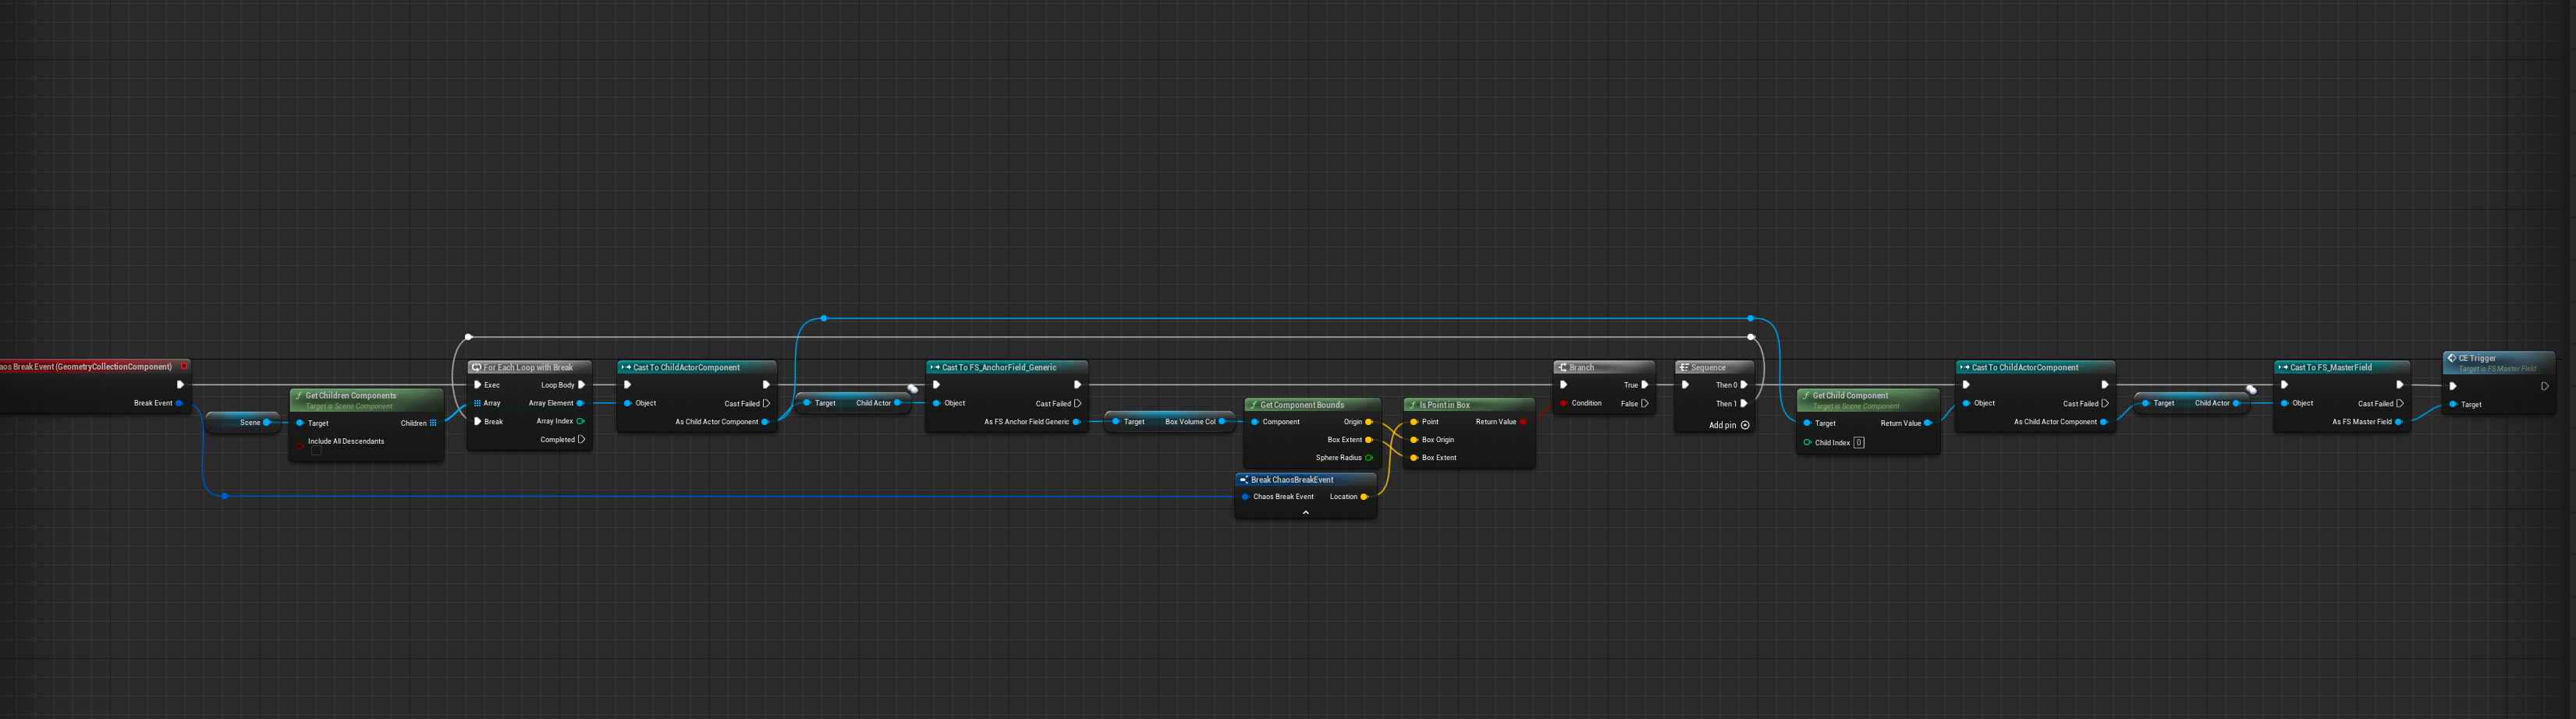Image resolution: width=2576 pixels, height=719 pixels.
Task: Click the Is Point in Box function icon
Action: tap(1412, 405)
